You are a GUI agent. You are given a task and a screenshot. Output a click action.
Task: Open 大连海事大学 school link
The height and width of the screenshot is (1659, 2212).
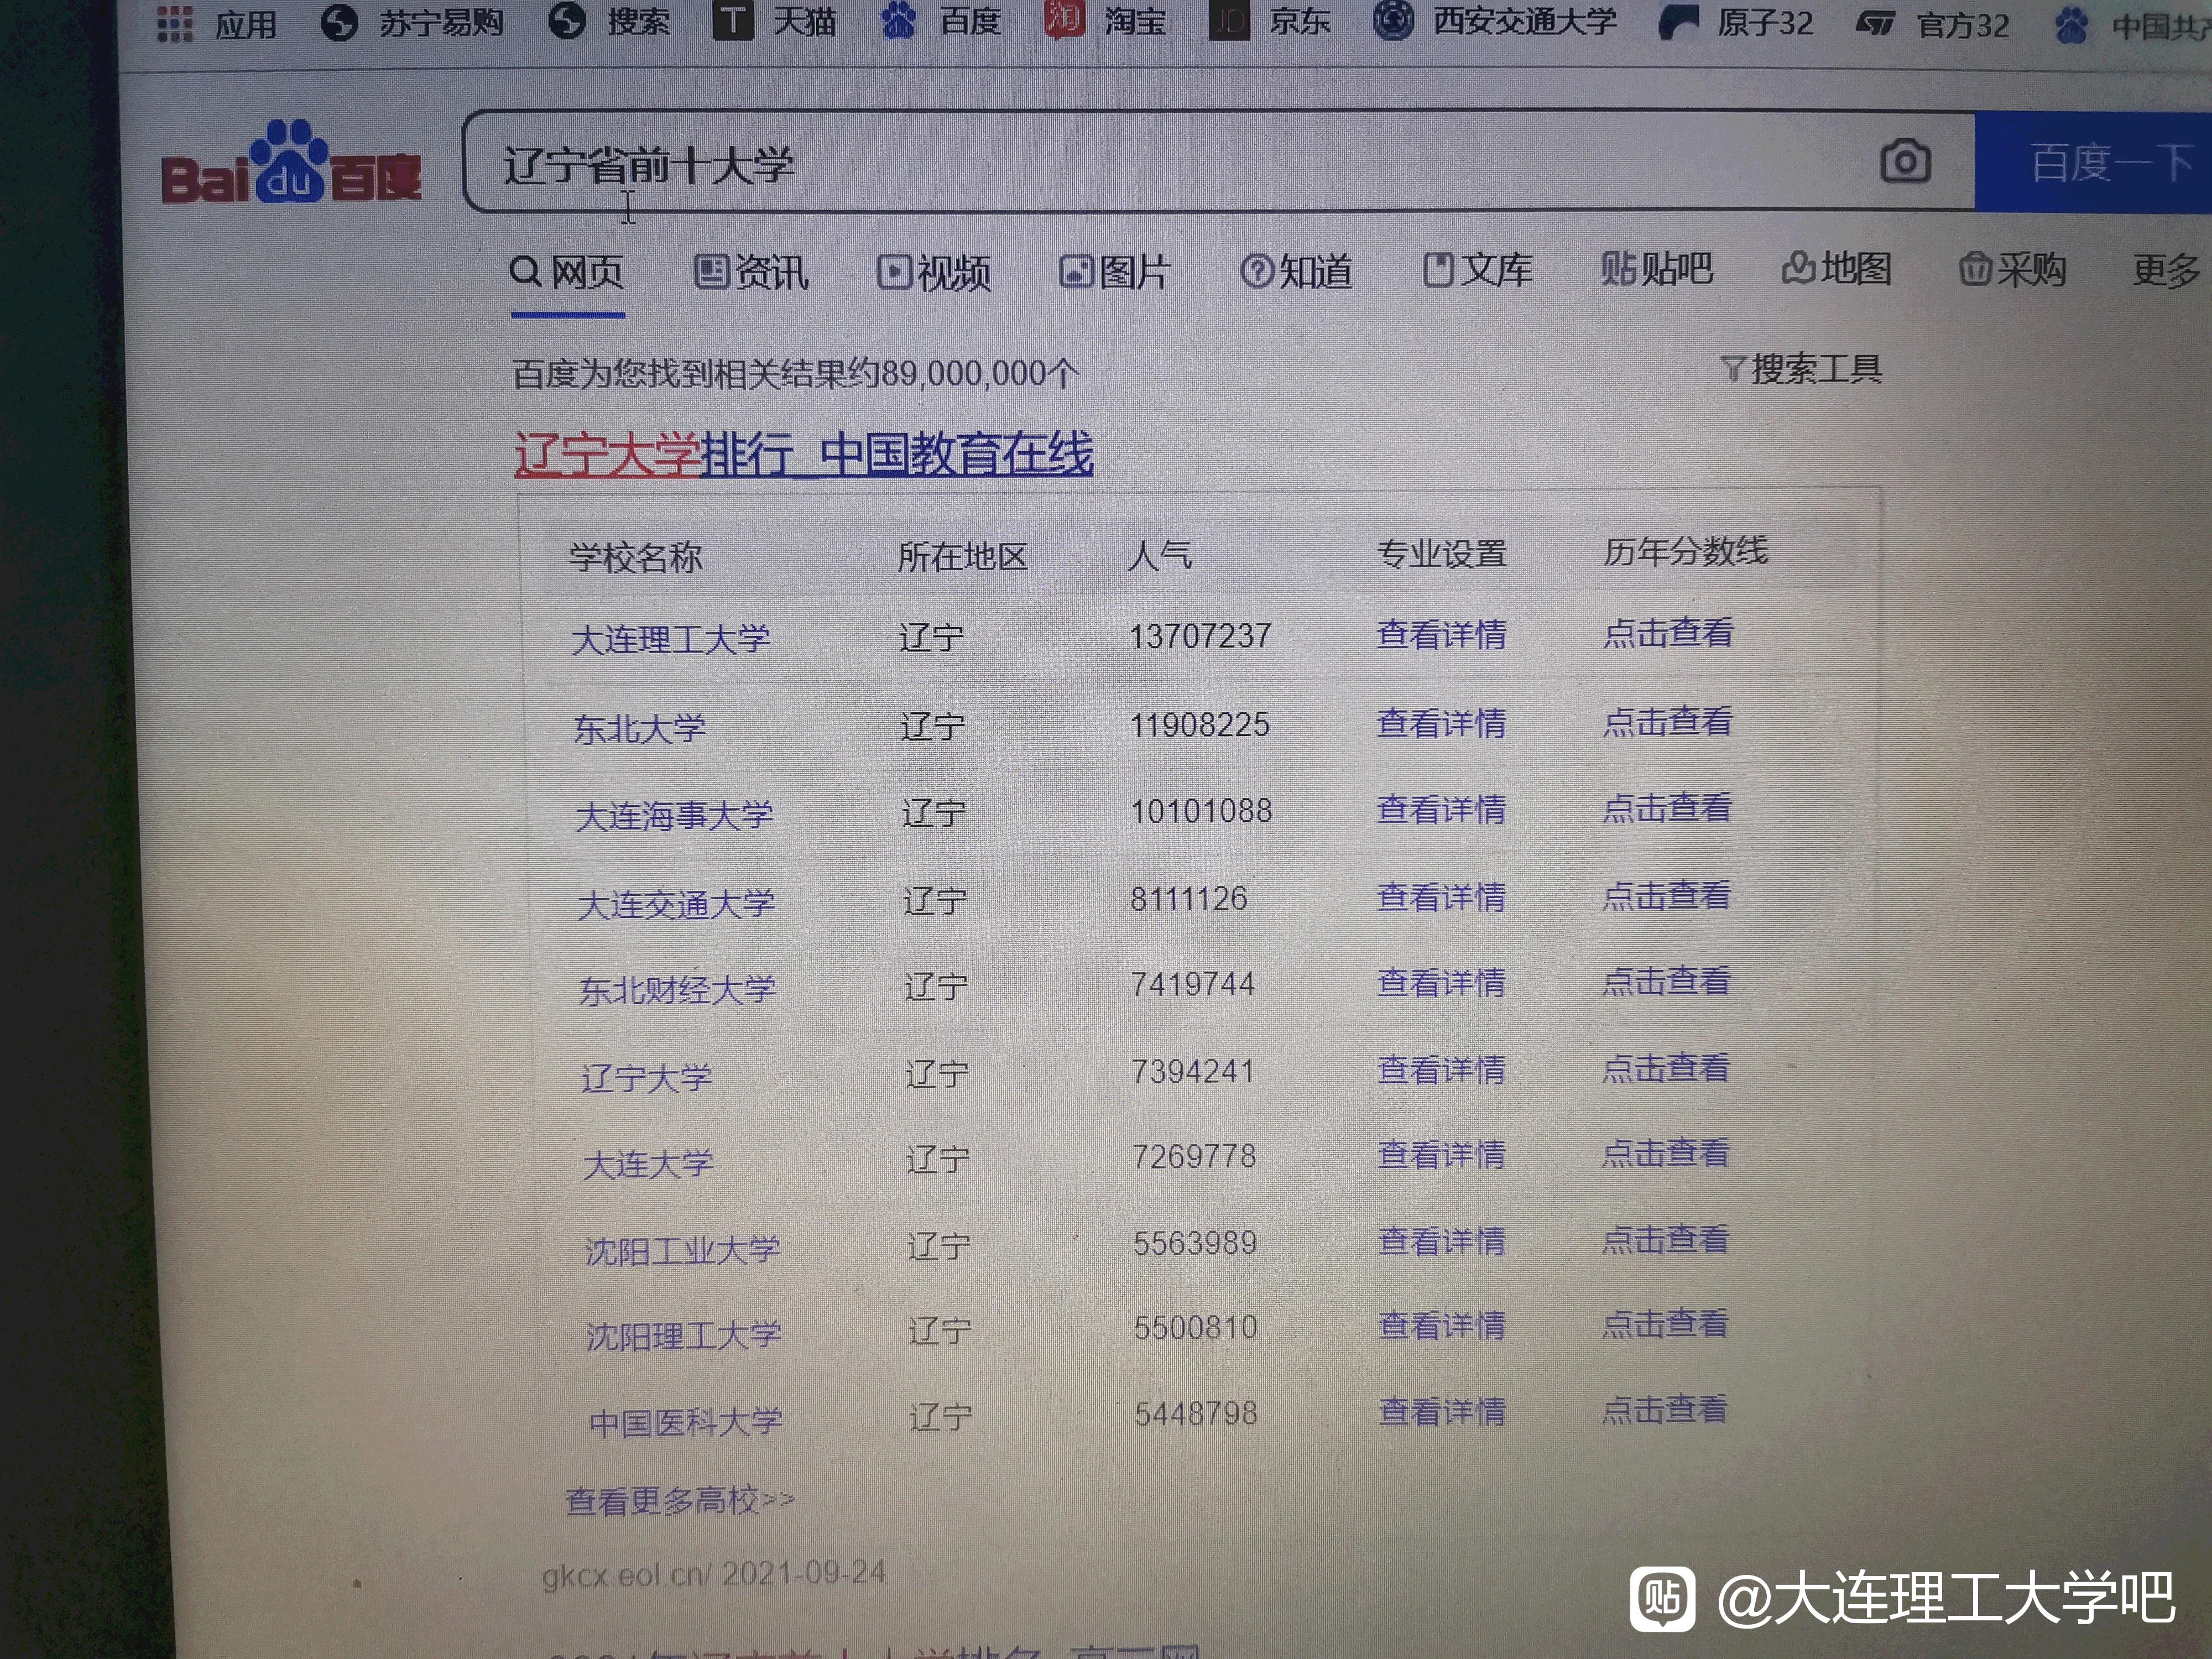point(674,816)
